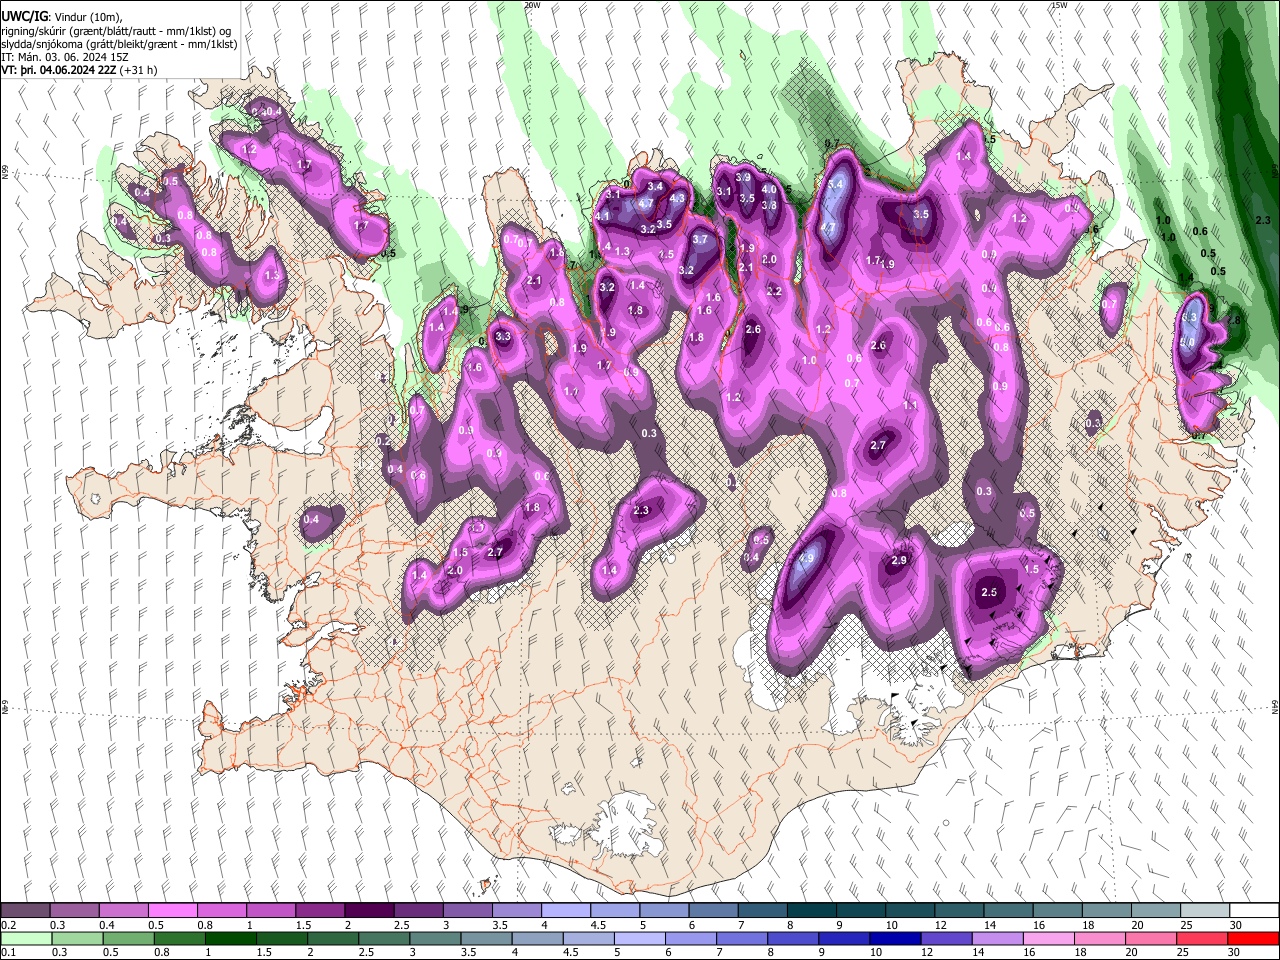Viewport: 1280px width, 960px height.
Task: Select the '64N' latitude label on the right edge
Action: [x=1275, y=706]
